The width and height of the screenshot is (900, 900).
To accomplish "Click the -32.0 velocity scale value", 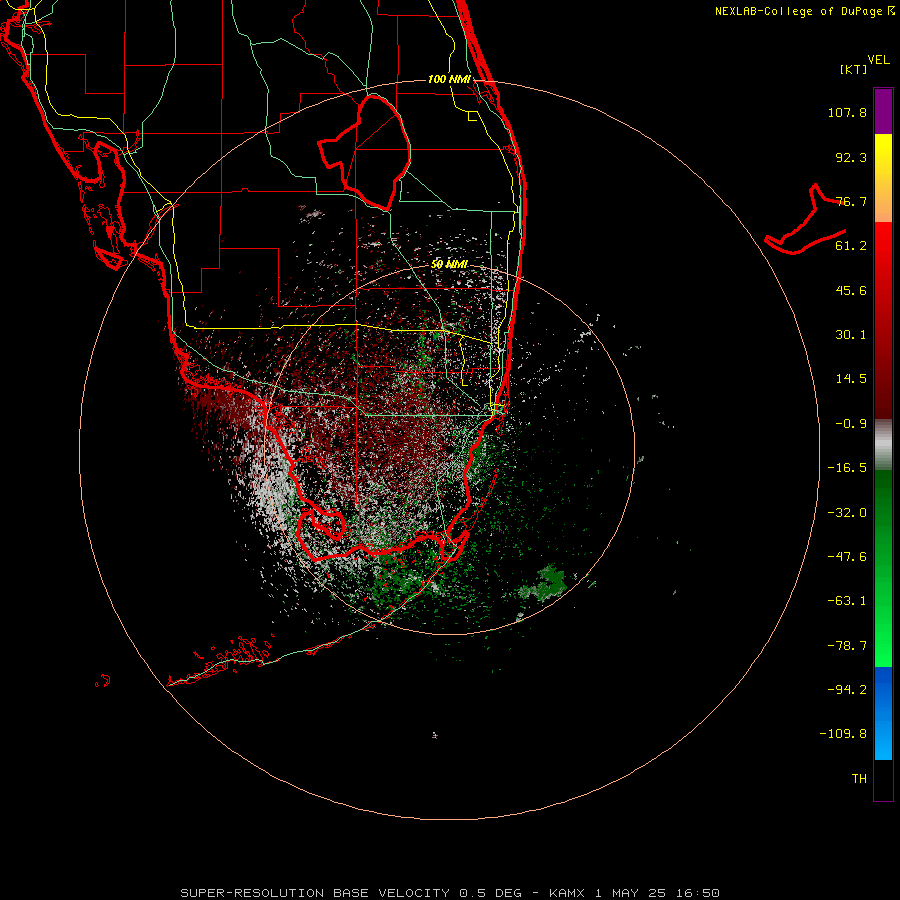I will tap(847, 513).
